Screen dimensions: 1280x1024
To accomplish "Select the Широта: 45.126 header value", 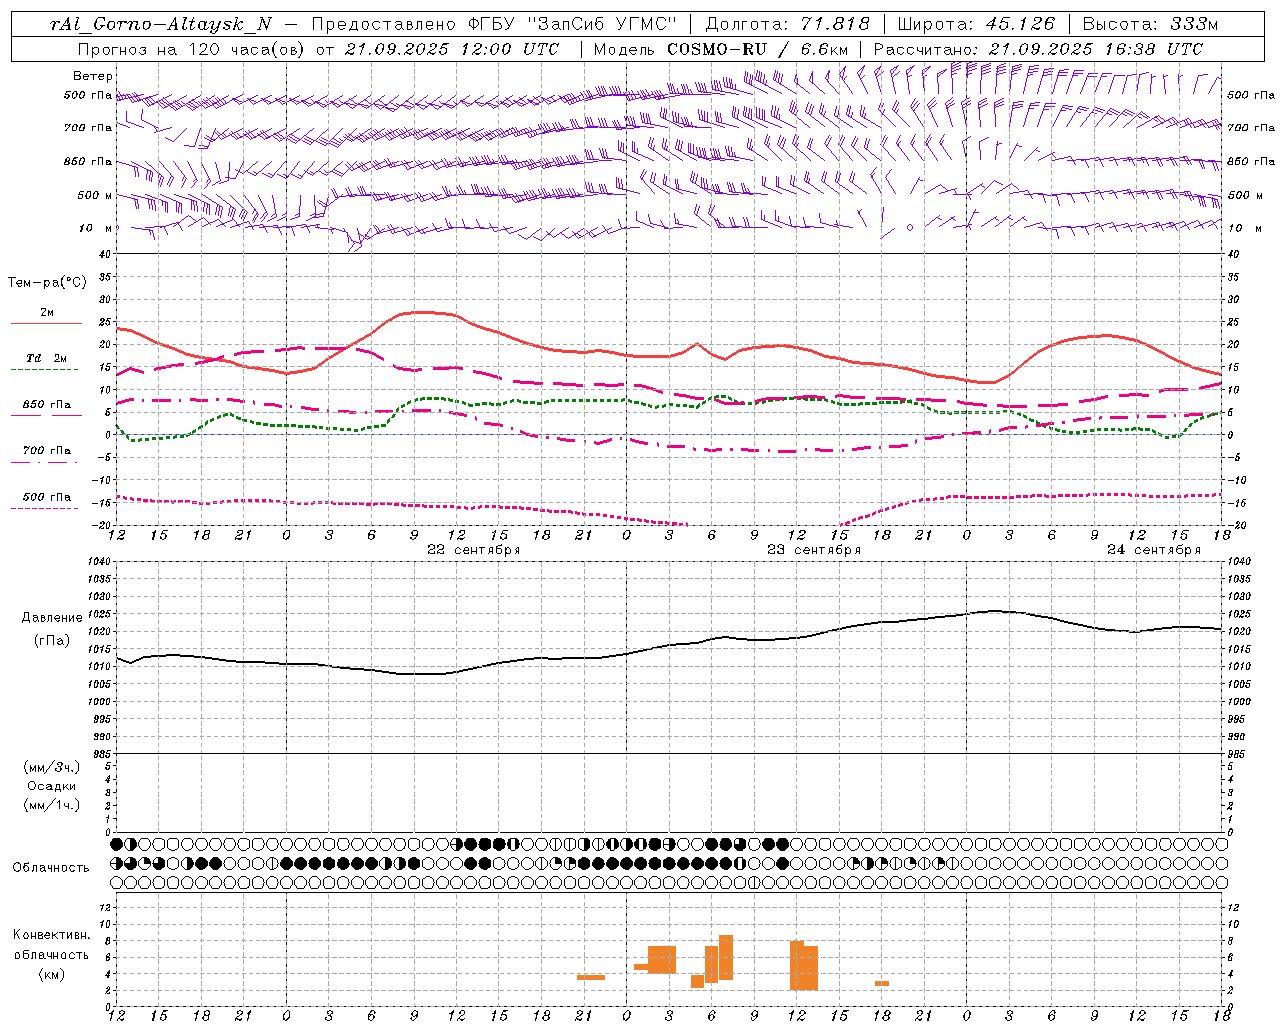I will click(976, 25).
